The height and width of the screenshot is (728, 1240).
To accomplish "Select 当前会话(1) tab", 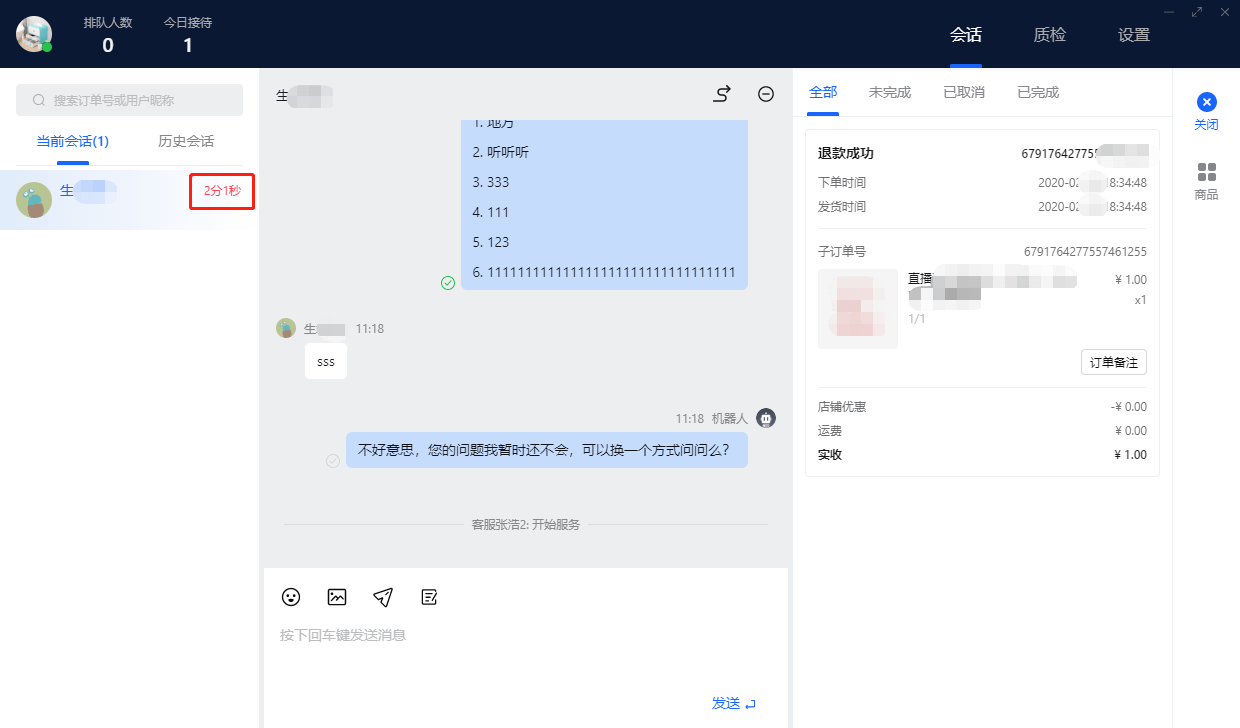I will [73, 141].
